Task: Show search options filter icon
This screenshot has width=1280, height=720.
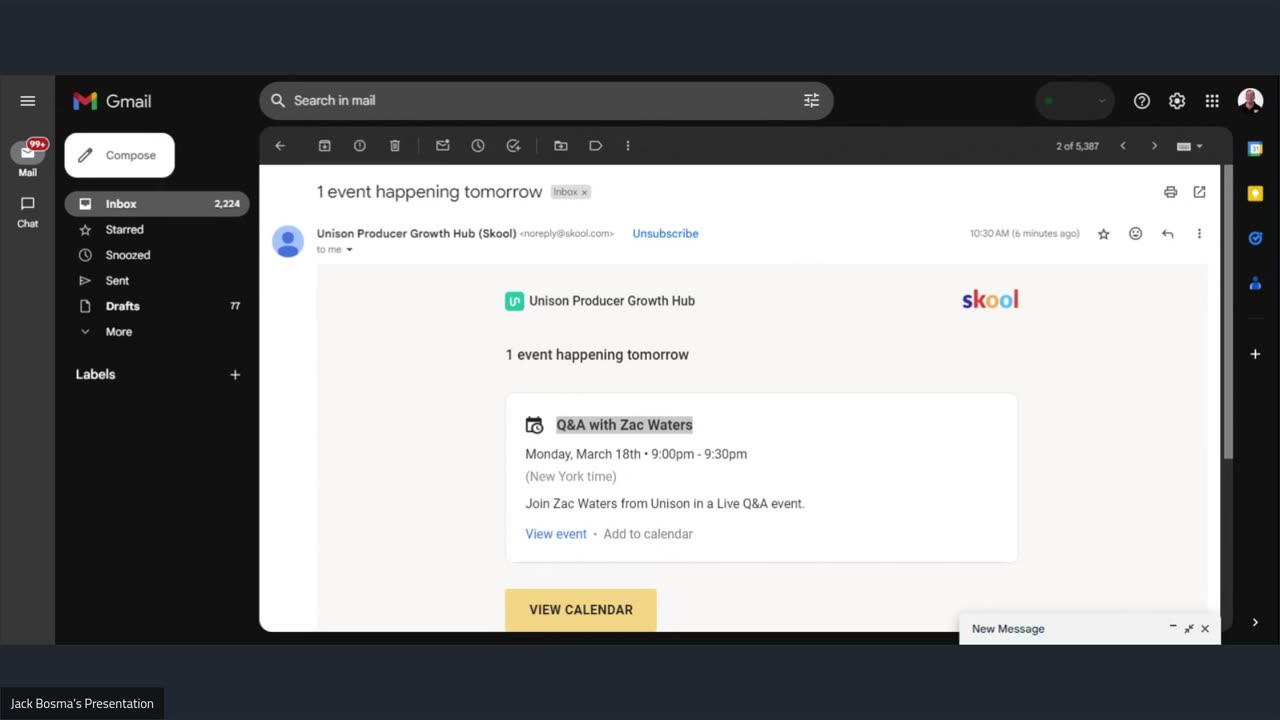Action: pyautogui.click(x=811, y=100)
